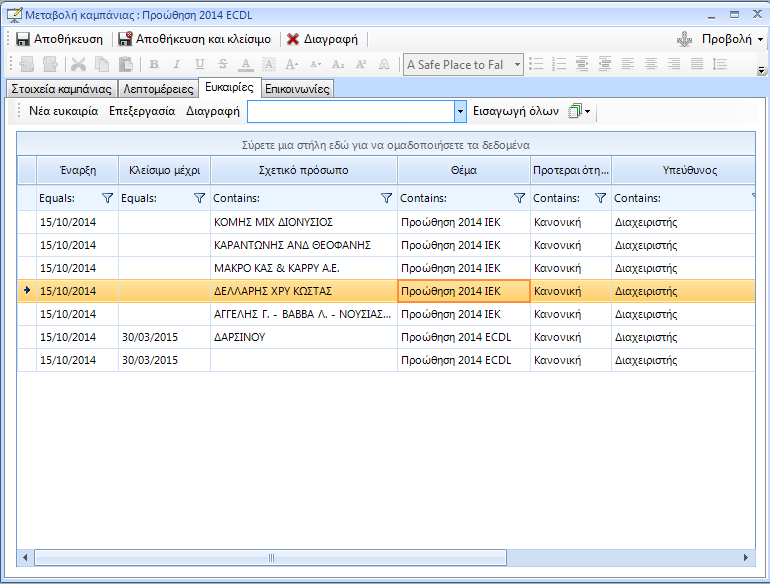Expand the combo box next to Εισαγωγή όλων
770x584 pixels.
tap(460, 112)
